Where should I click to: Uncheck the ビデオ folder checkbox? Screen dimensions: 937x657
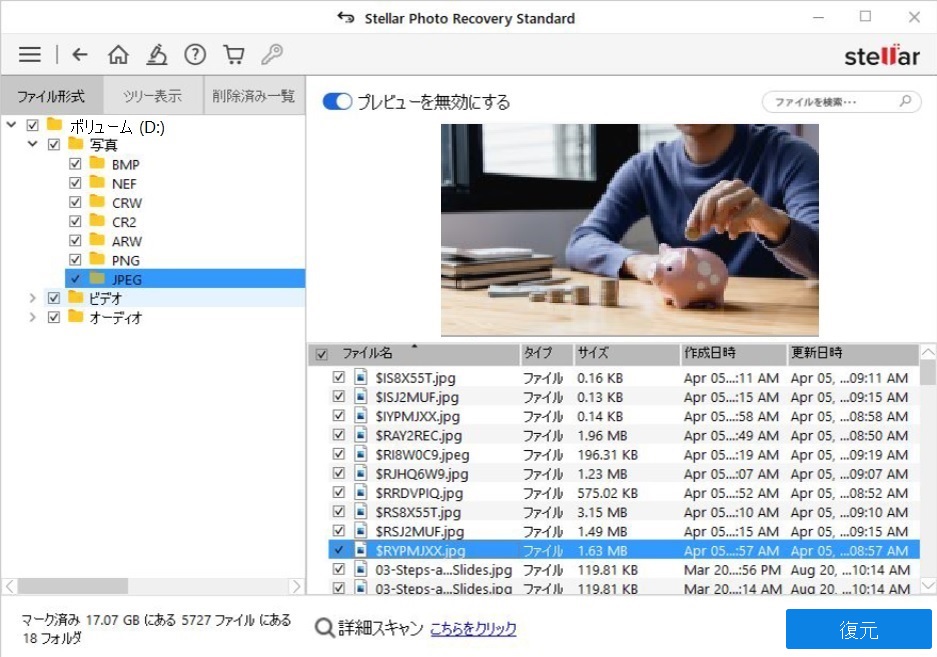click(x=54, y=298)
